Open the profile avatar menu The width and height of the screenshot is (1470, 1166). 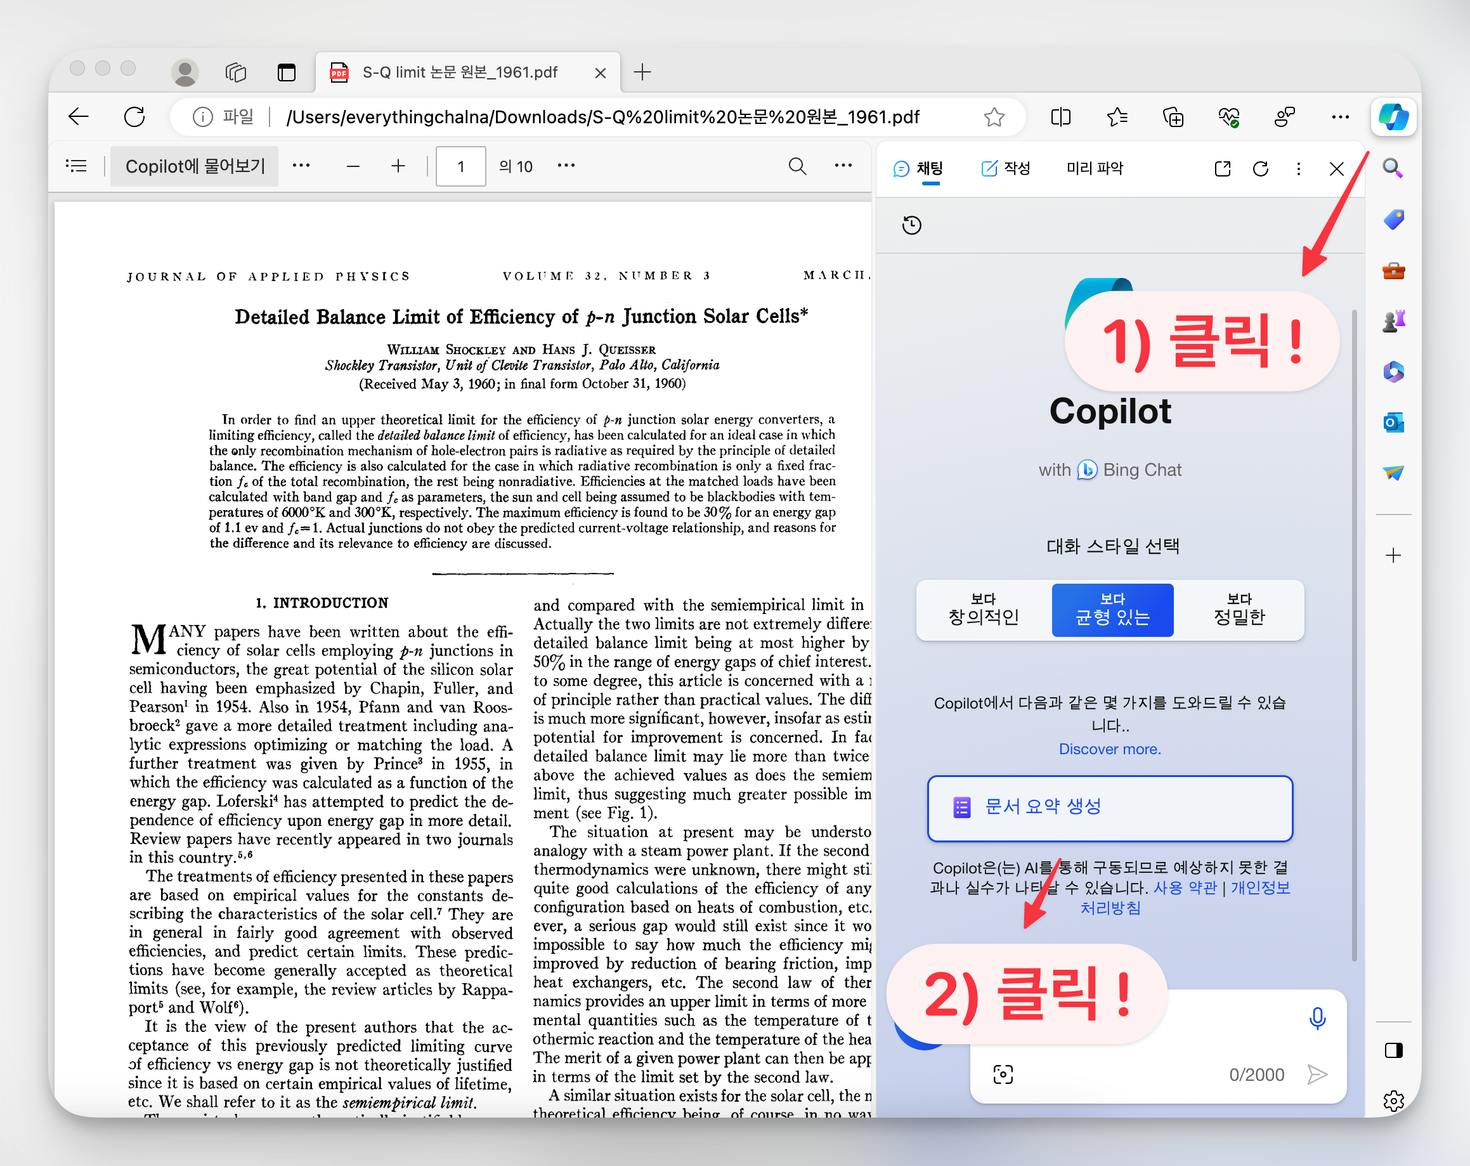point(185,72)
